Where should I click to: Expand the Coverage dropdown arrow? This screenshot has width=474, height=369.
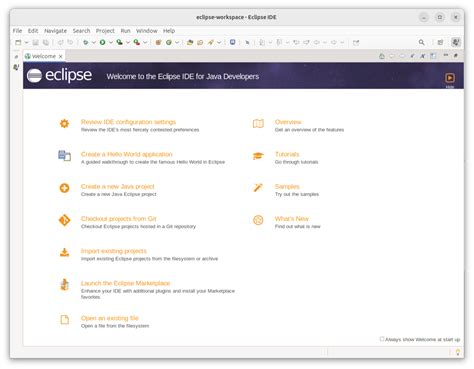[128, 42]
